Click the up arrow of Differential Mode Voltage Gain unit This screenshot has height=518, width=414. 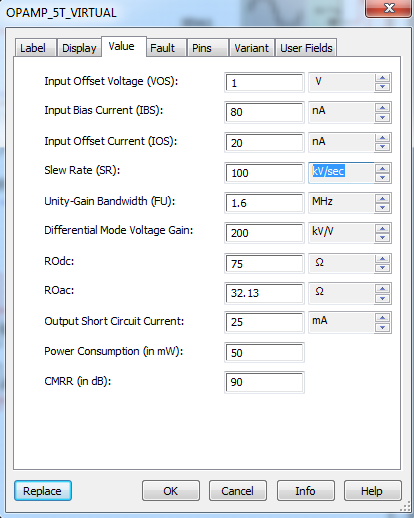(x=382, y=229)
